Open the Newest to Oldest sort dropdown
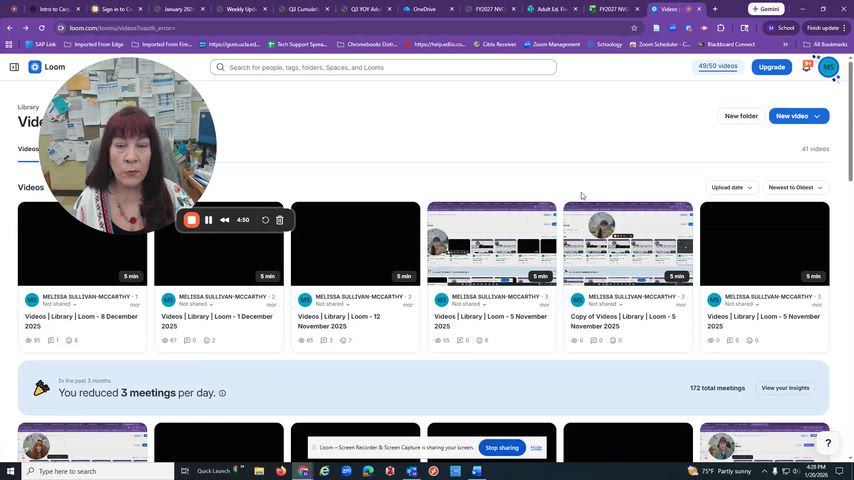The image size is (854, 480). coord(795,187)
